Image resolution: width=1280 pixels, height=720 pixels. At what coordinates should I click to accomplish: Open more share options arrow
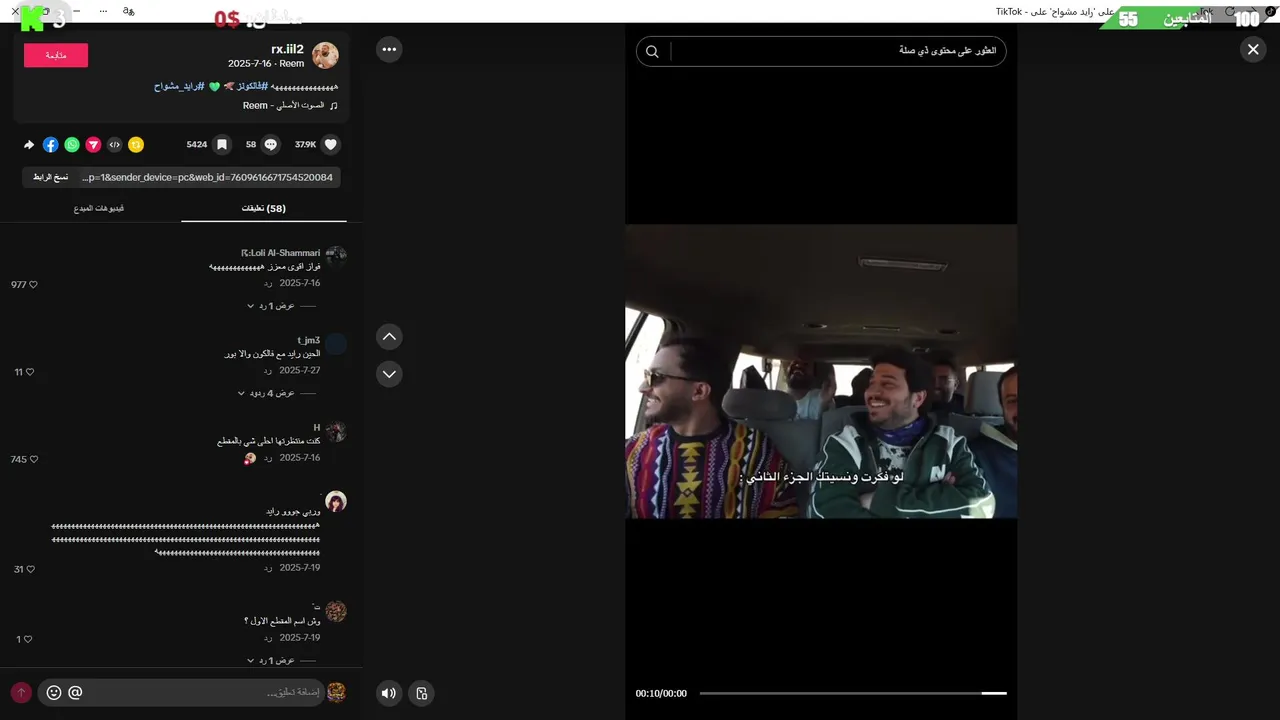29,145
